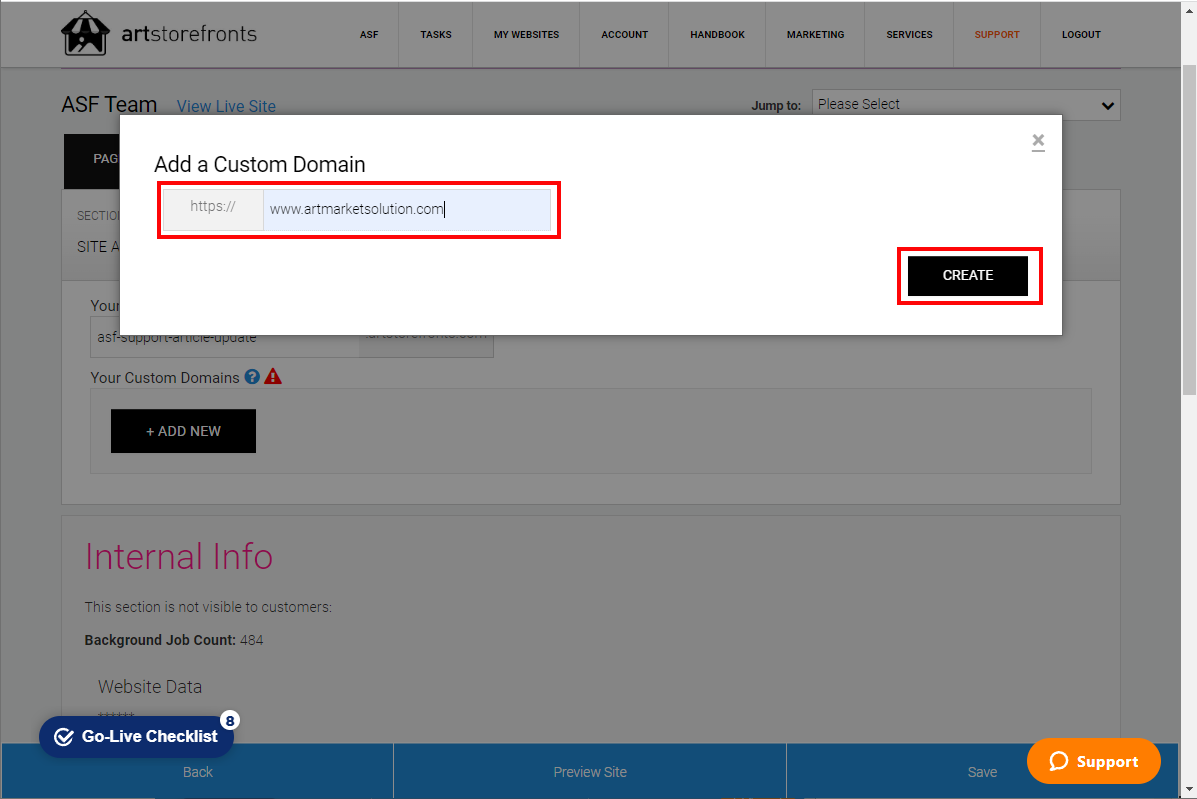Click the Internal Info heading
Screen dimensions: 1197x799
(x=179, y=556)
